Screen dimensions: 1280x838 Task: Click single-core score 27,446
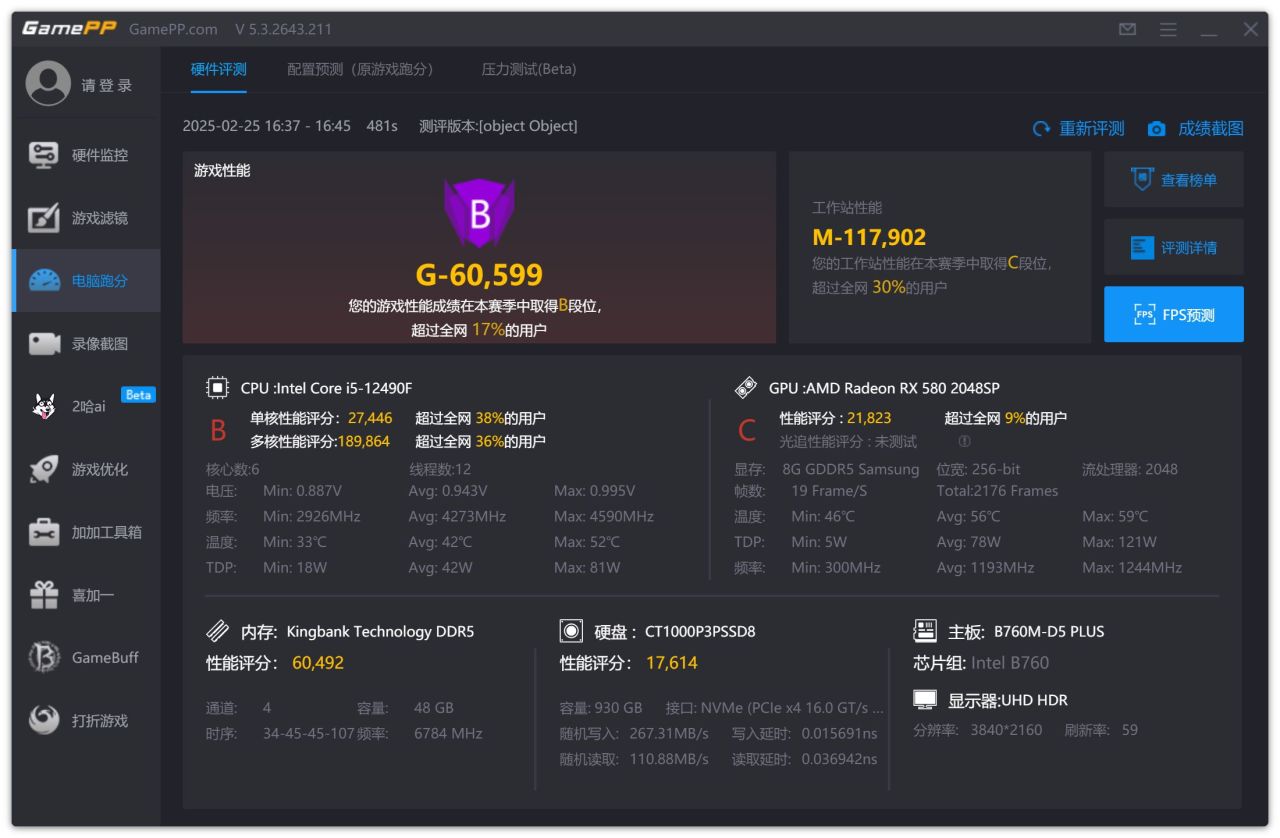[x=370, y=418]
